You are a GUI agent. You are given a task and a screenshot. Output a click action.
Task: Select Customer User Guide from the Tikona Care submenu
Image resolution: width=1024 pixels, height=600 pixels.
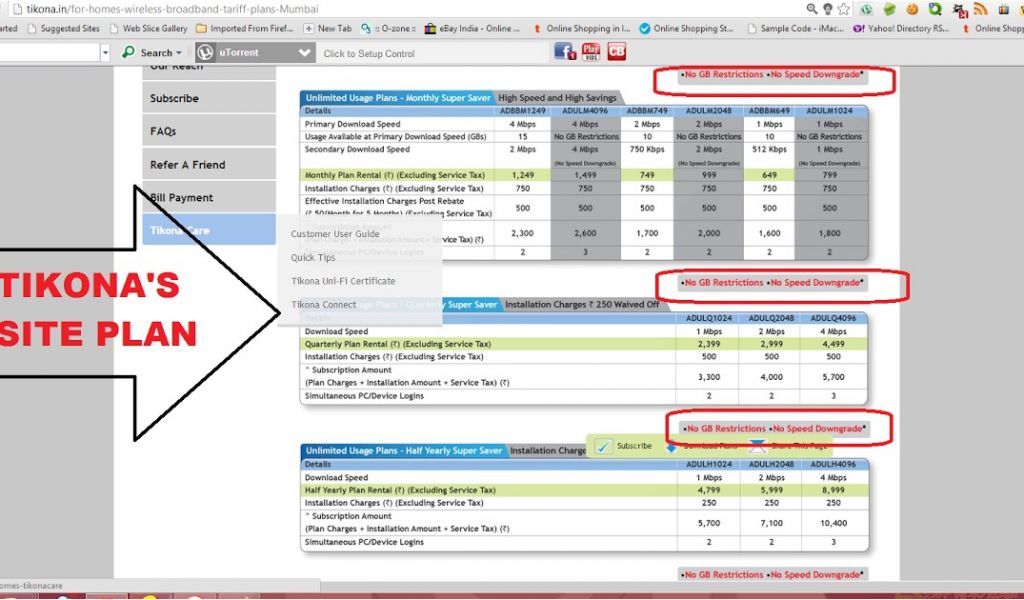335,234
